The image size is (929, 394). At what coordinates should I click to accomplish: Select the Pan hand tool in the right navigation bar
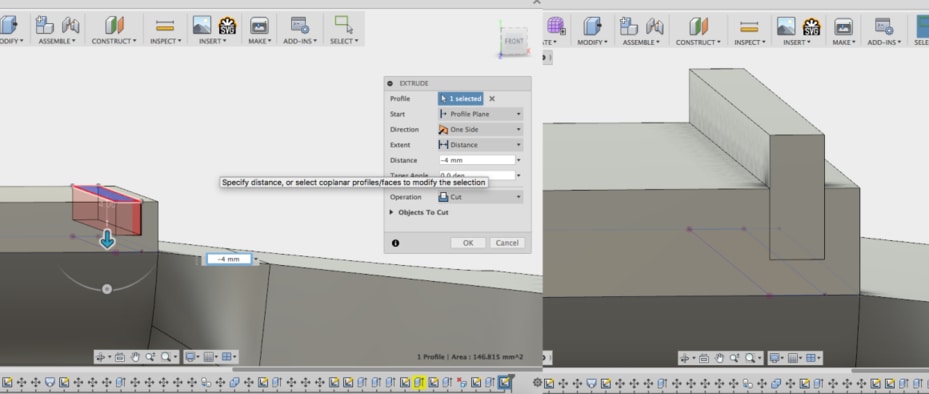720,358
